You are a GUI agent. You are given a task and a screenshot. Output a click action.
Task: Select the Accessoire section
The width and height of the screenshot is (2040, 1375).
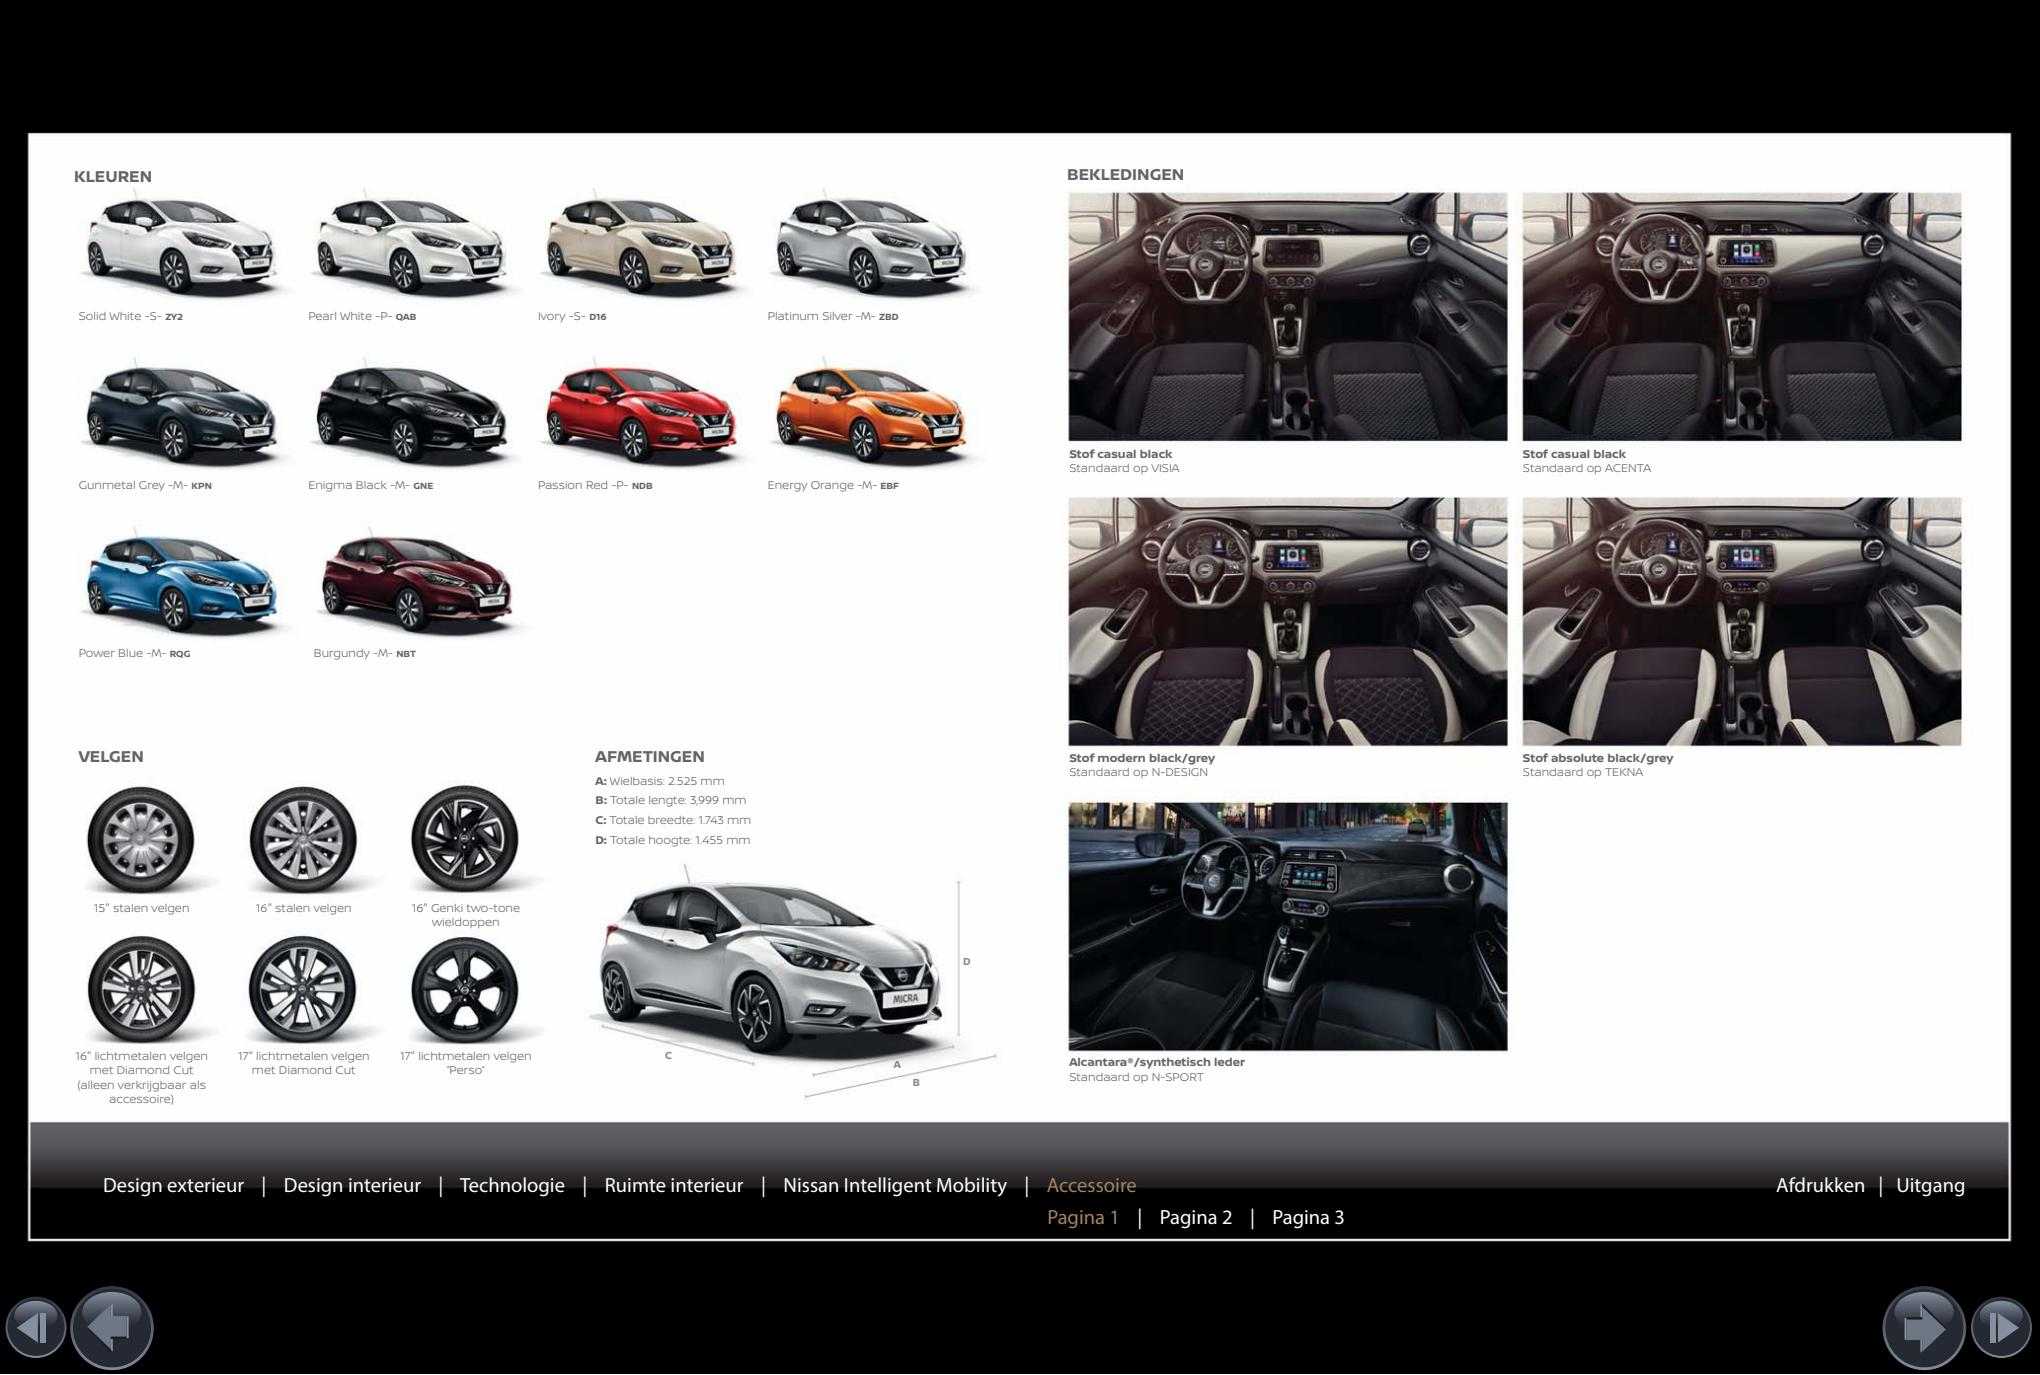click(x=1091, y=1185)
